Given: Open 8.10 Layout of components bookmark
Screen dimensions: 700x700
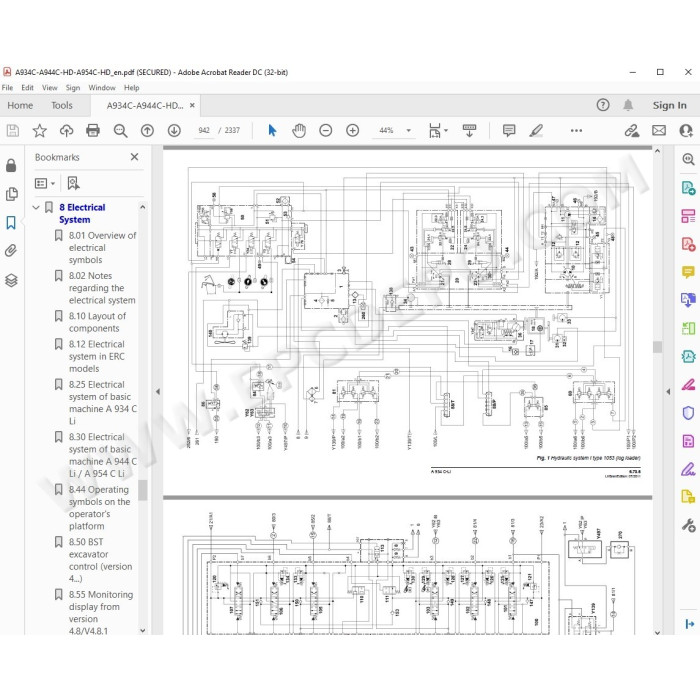Looking at the screenshot, I should [97, 322].
